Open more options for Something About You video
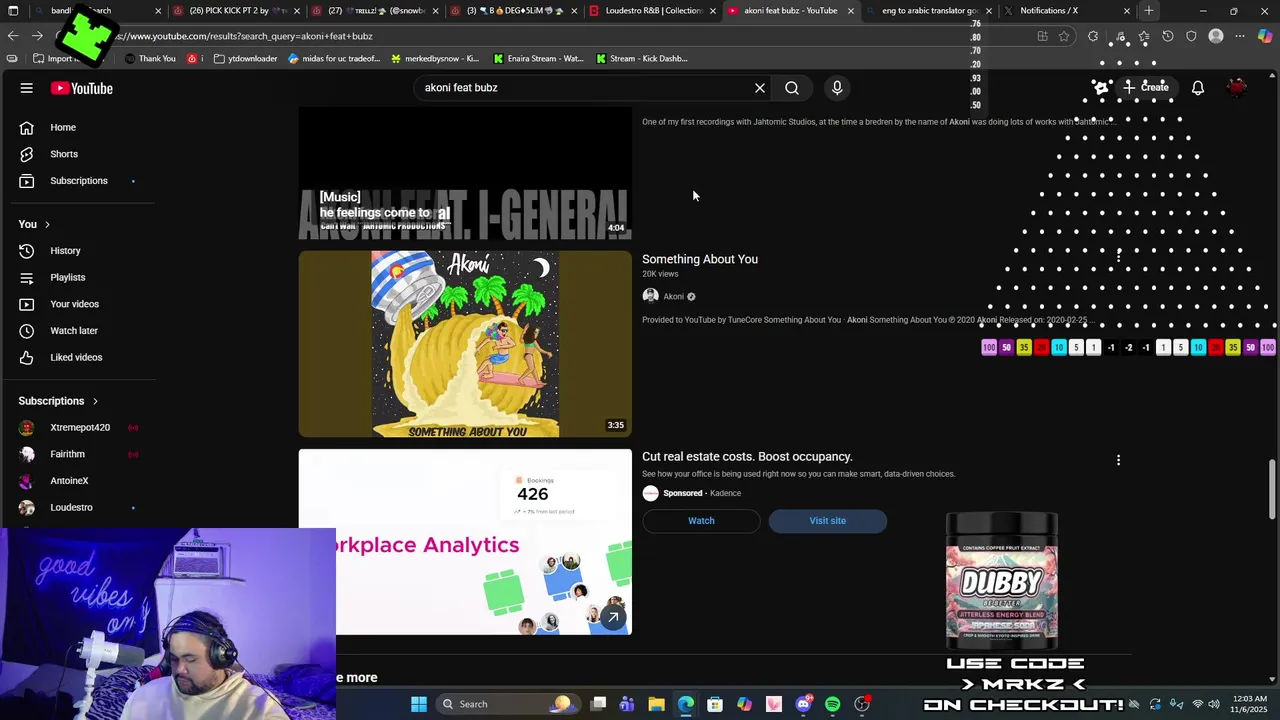The width and height of the screenshot is (1280, 720). [1118, 258]
